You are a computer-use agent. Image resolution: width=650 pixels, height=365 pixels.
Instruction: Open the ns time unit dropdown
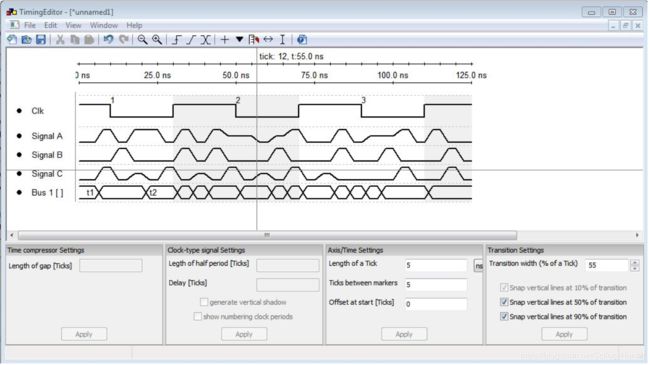tap(478, 265)
